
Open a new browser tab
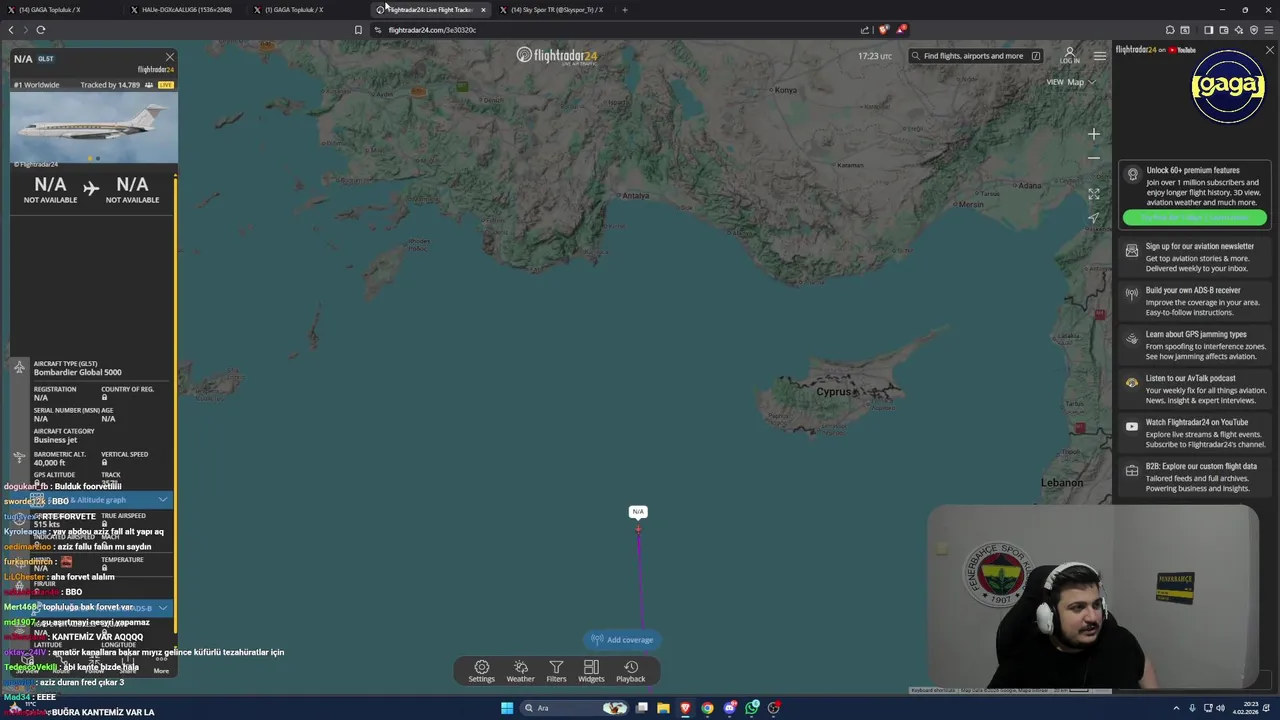point(625,10)
